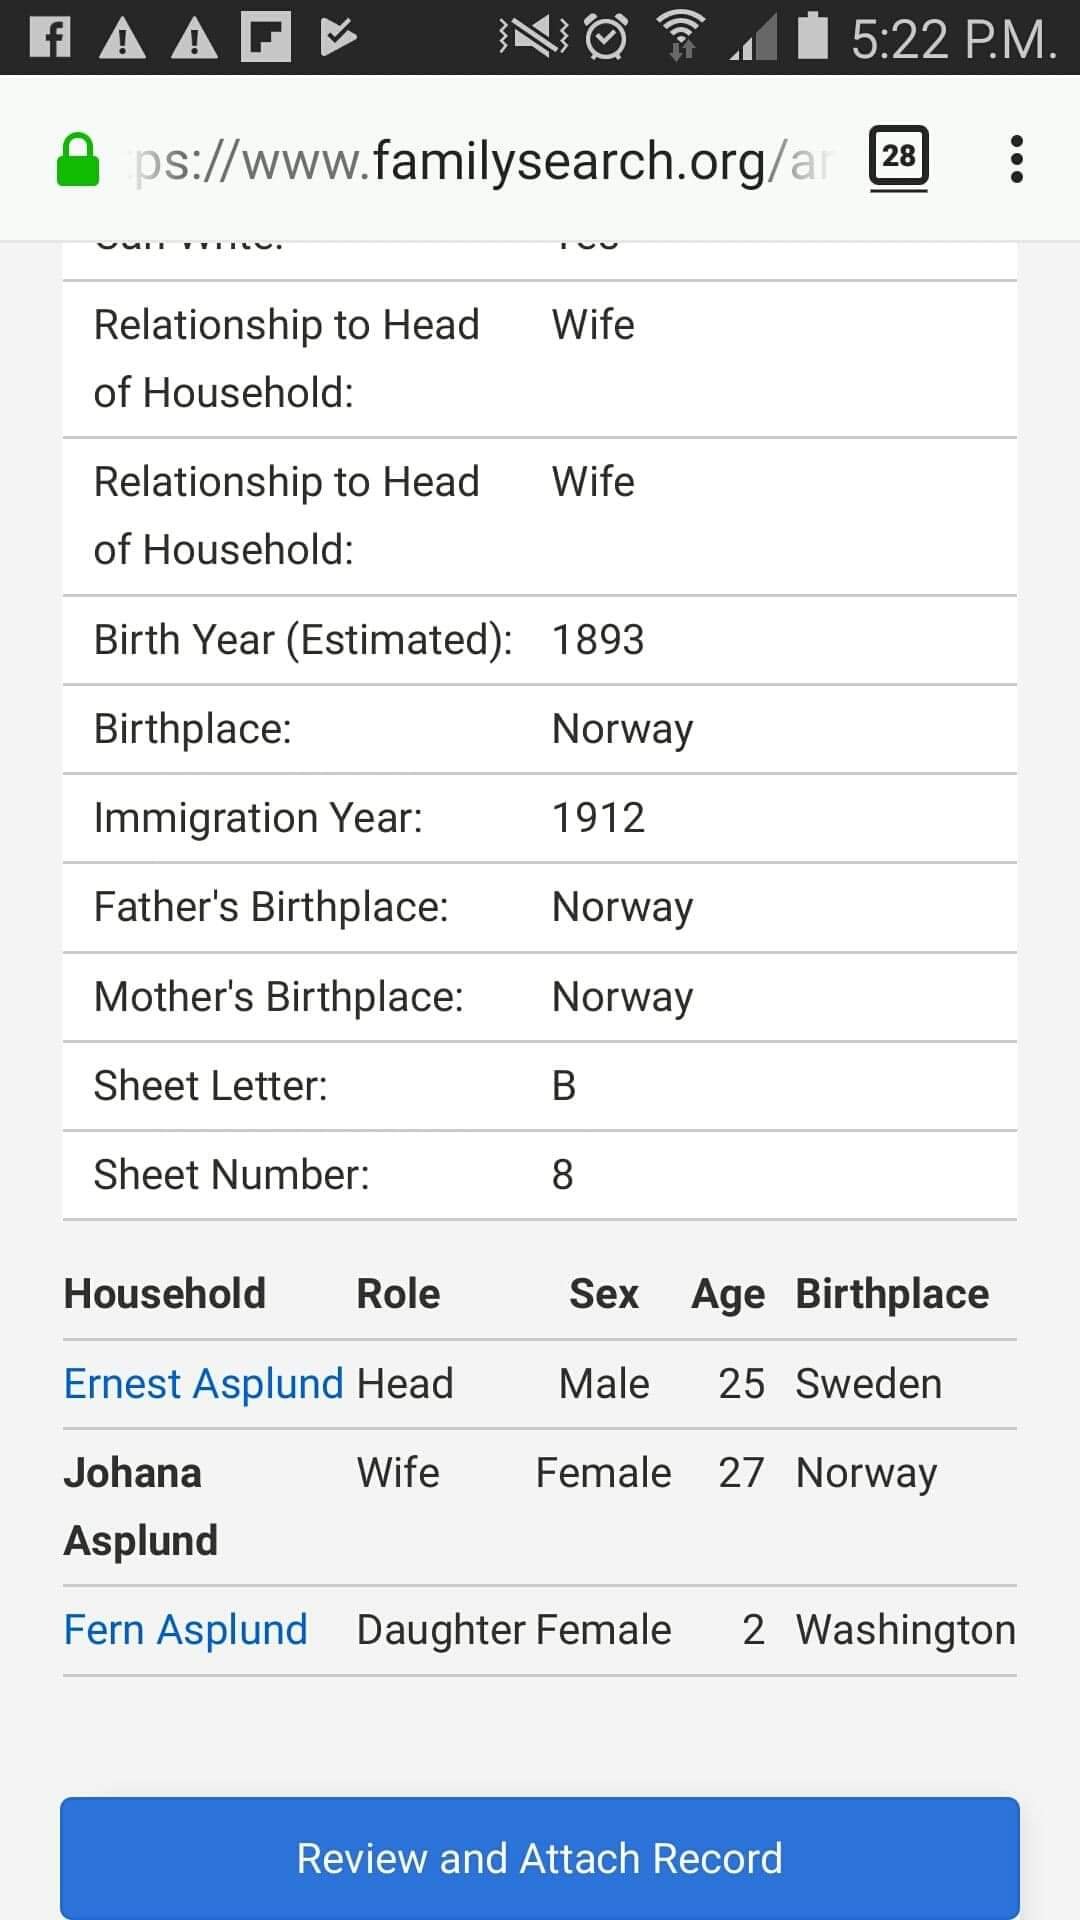Tap the familysearch.org address bar
The image size is (1080, 1920).
tap(480, 160)
